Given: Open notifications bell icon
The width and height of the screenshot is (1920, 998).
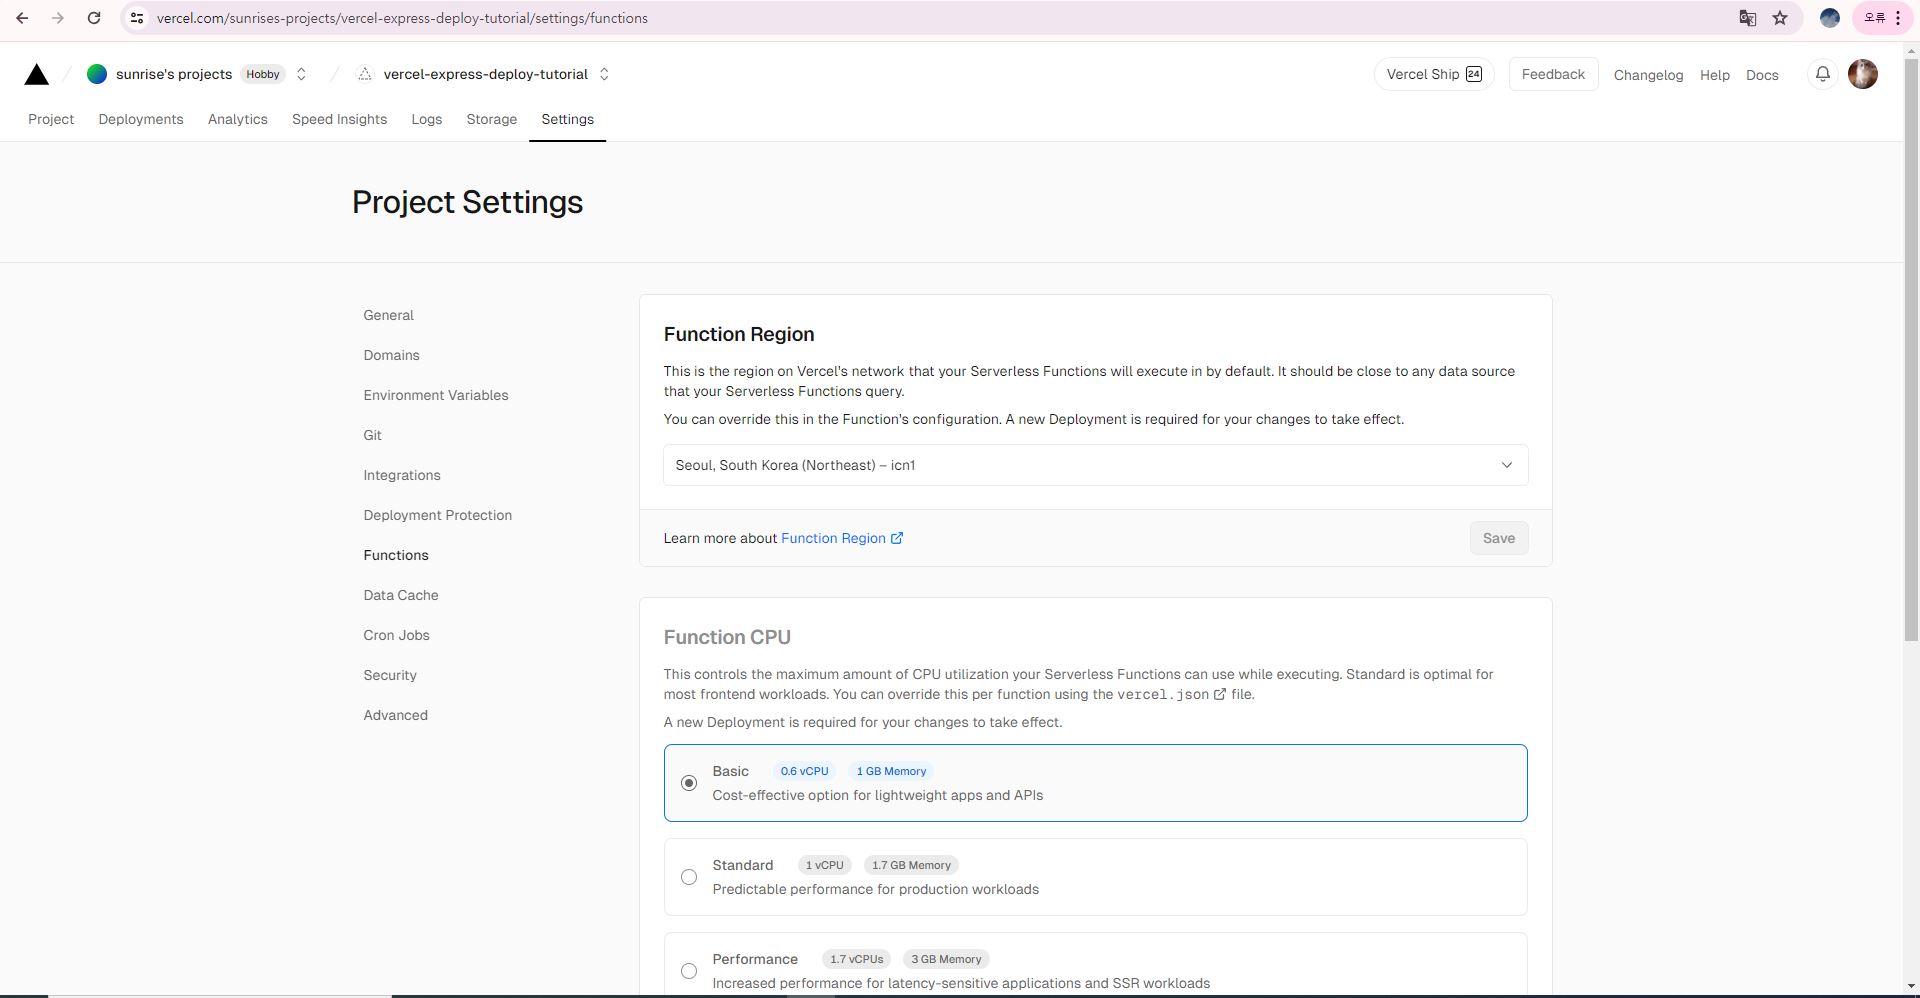Looking at the screenshot, I should pos(1823,74).
